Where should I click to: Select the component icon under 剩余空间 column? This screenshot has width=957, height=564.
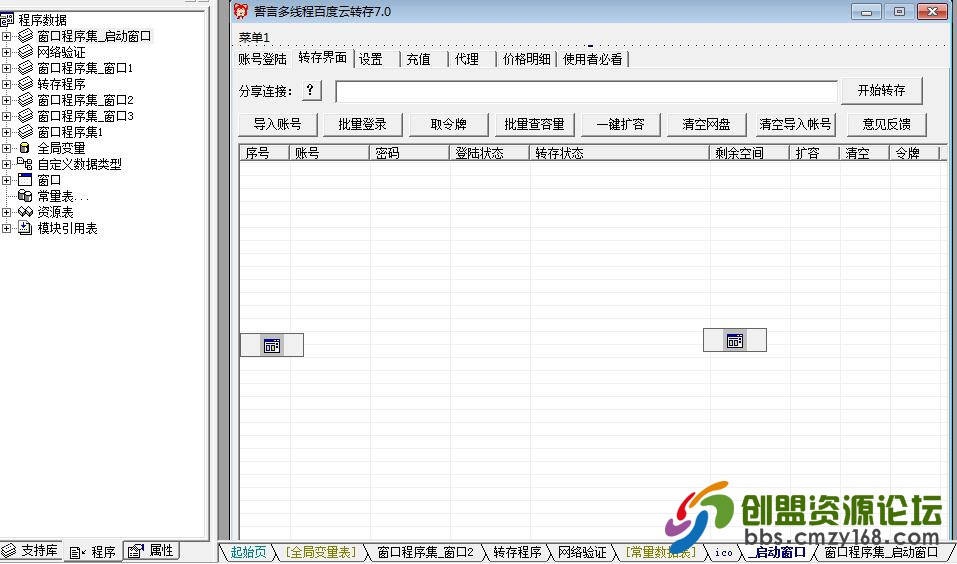pos(734,340)
